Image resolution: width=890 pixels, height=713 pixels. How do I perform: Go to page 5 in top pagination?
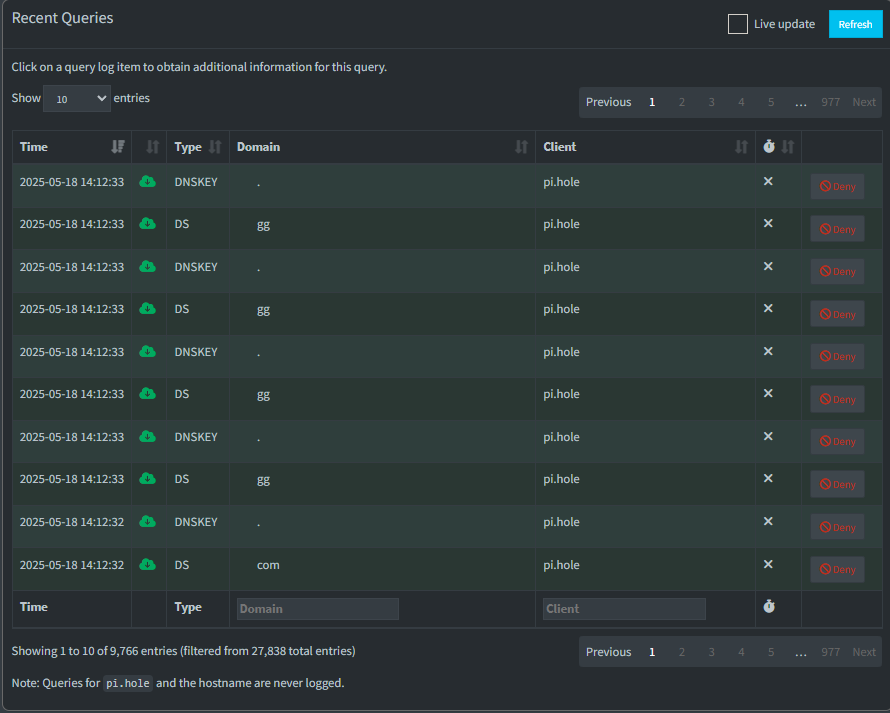click(771, 102)
